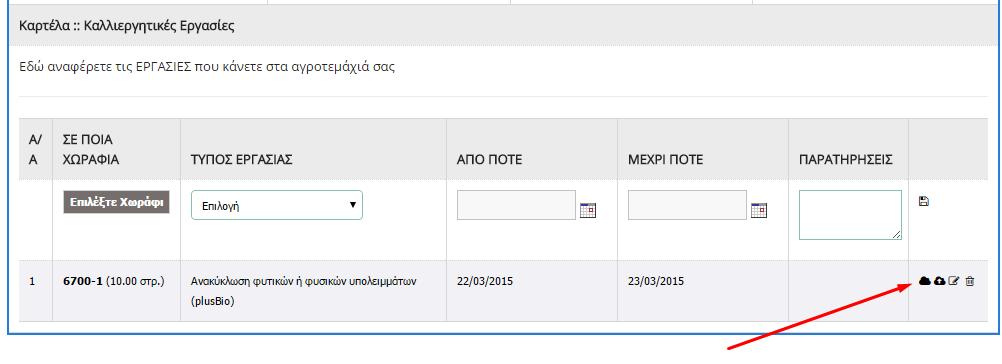This screenshot has height=364, width=1002.
Task: Click the plain cloud icon in row 1
Action: click(x=924, y=281)
